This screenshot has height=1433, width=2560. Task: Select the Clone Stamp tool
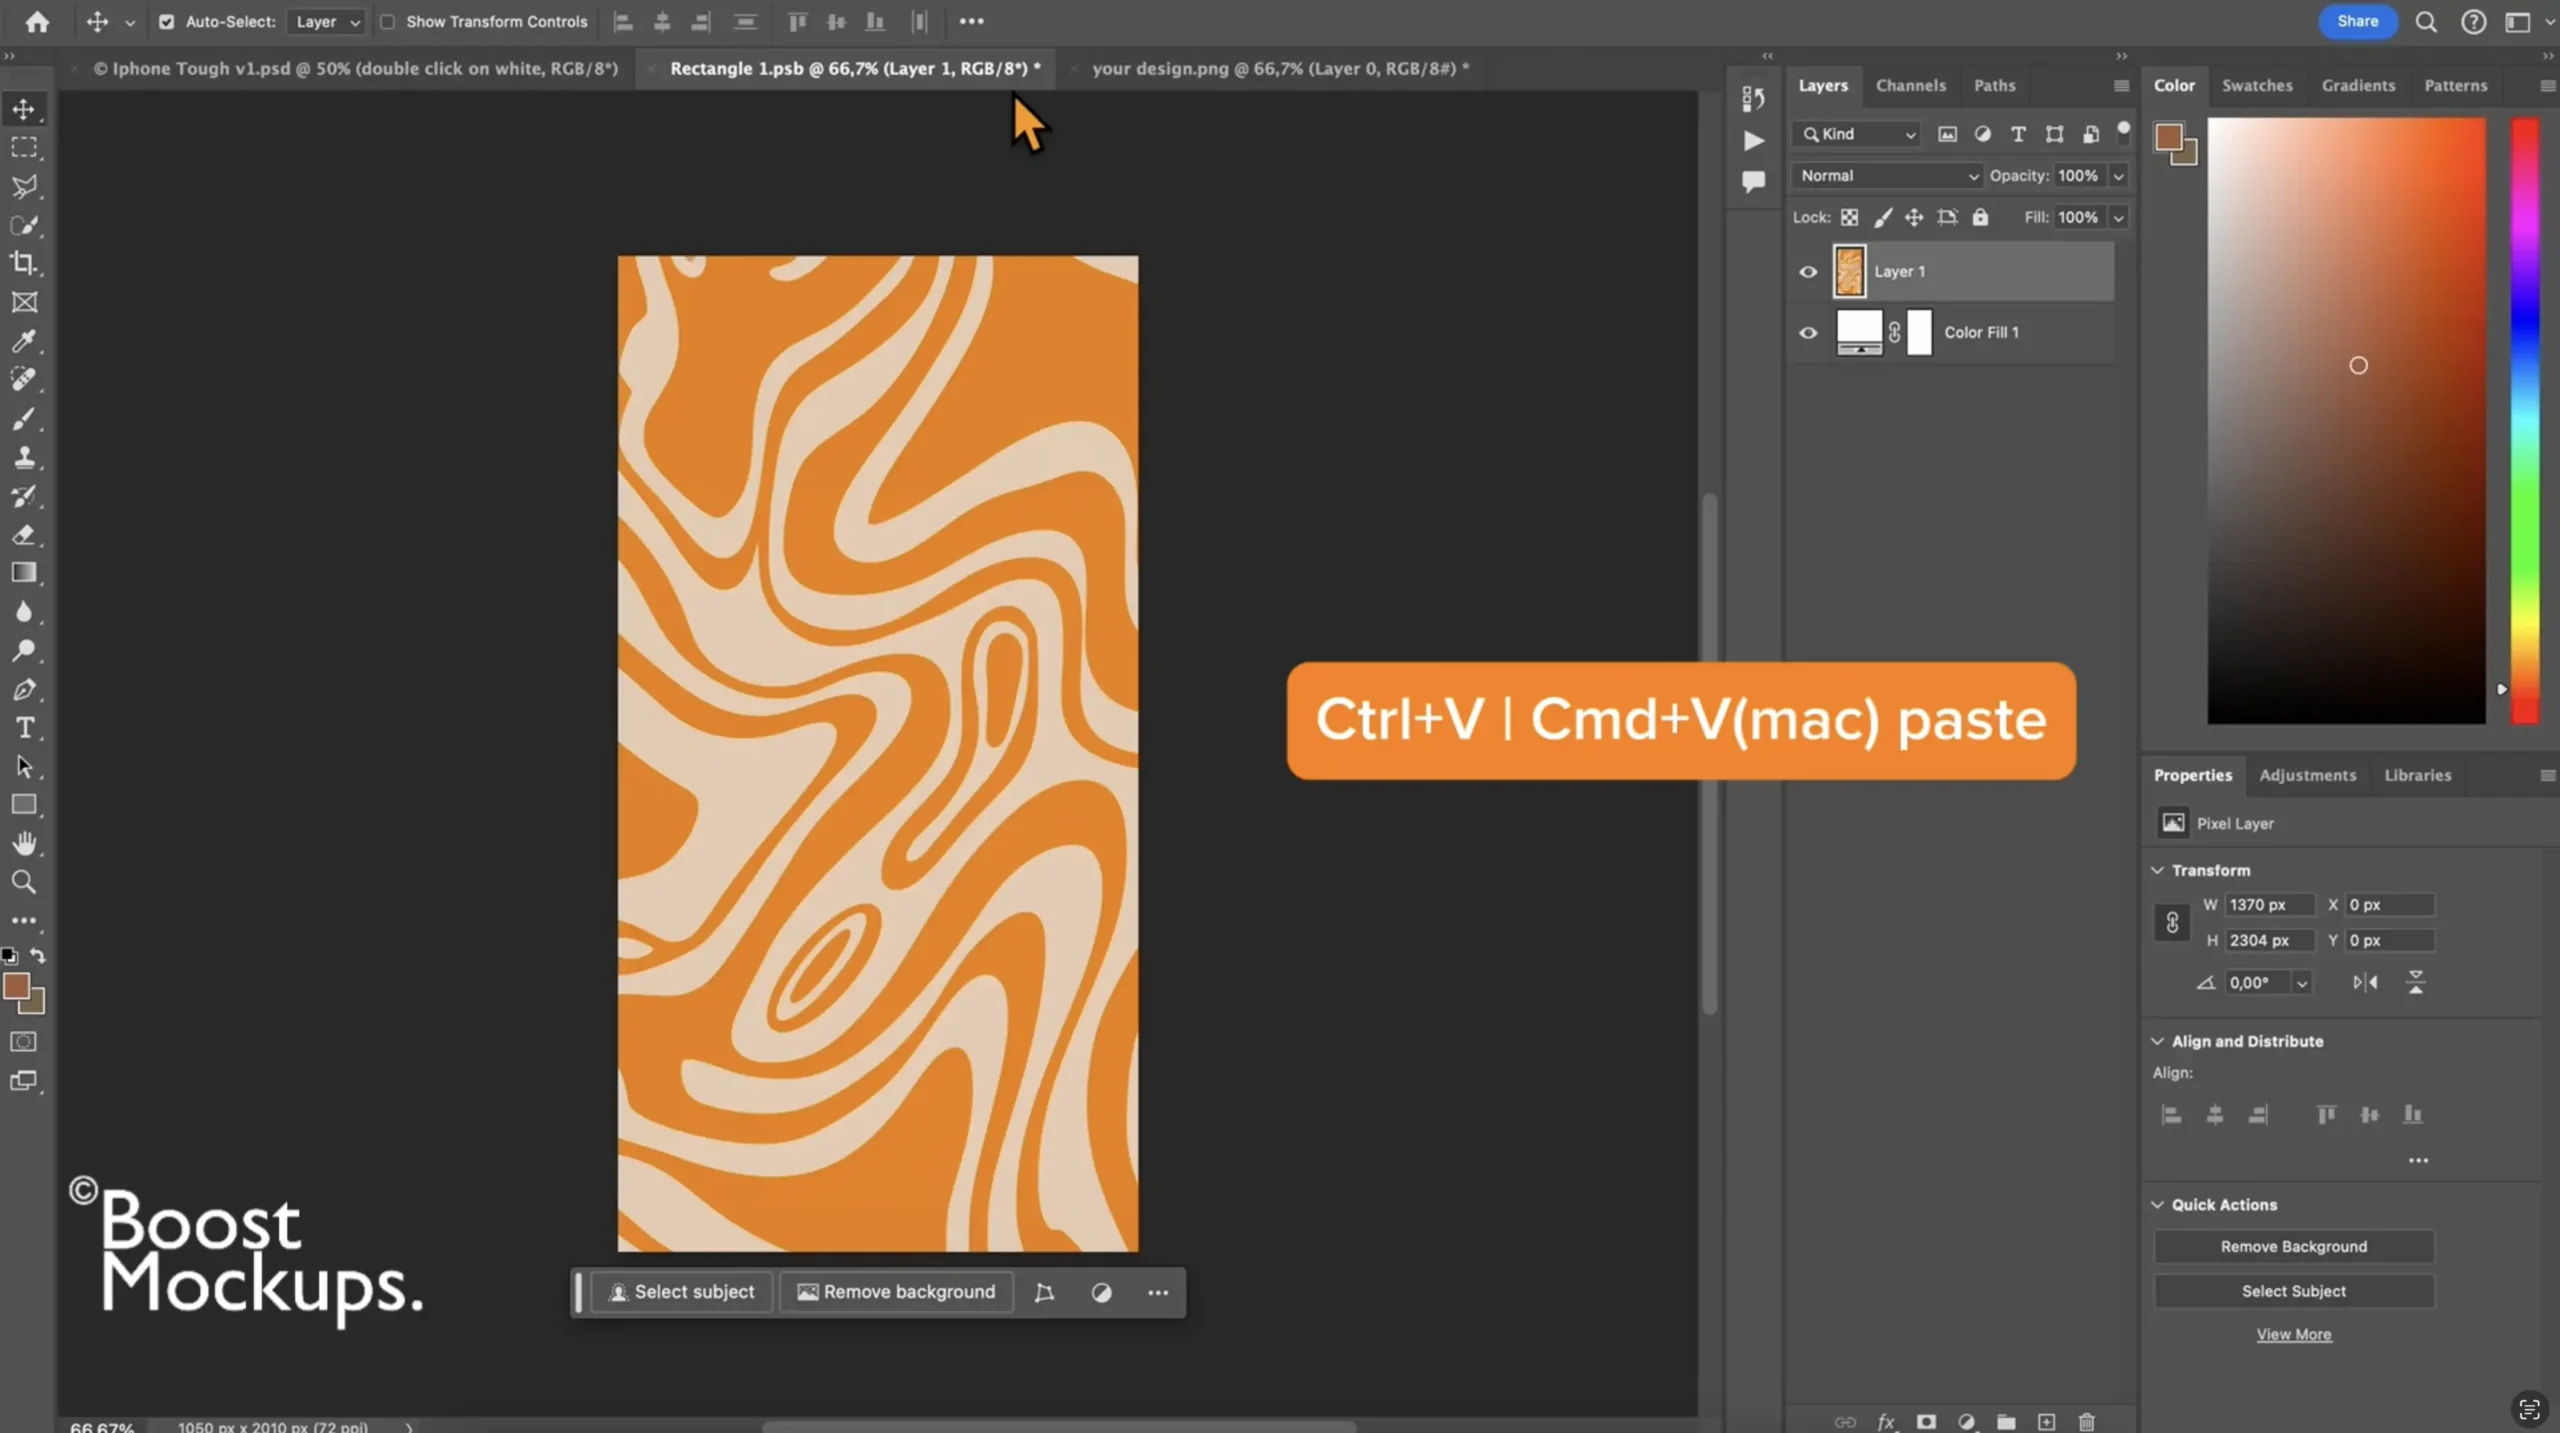(24, 457)
